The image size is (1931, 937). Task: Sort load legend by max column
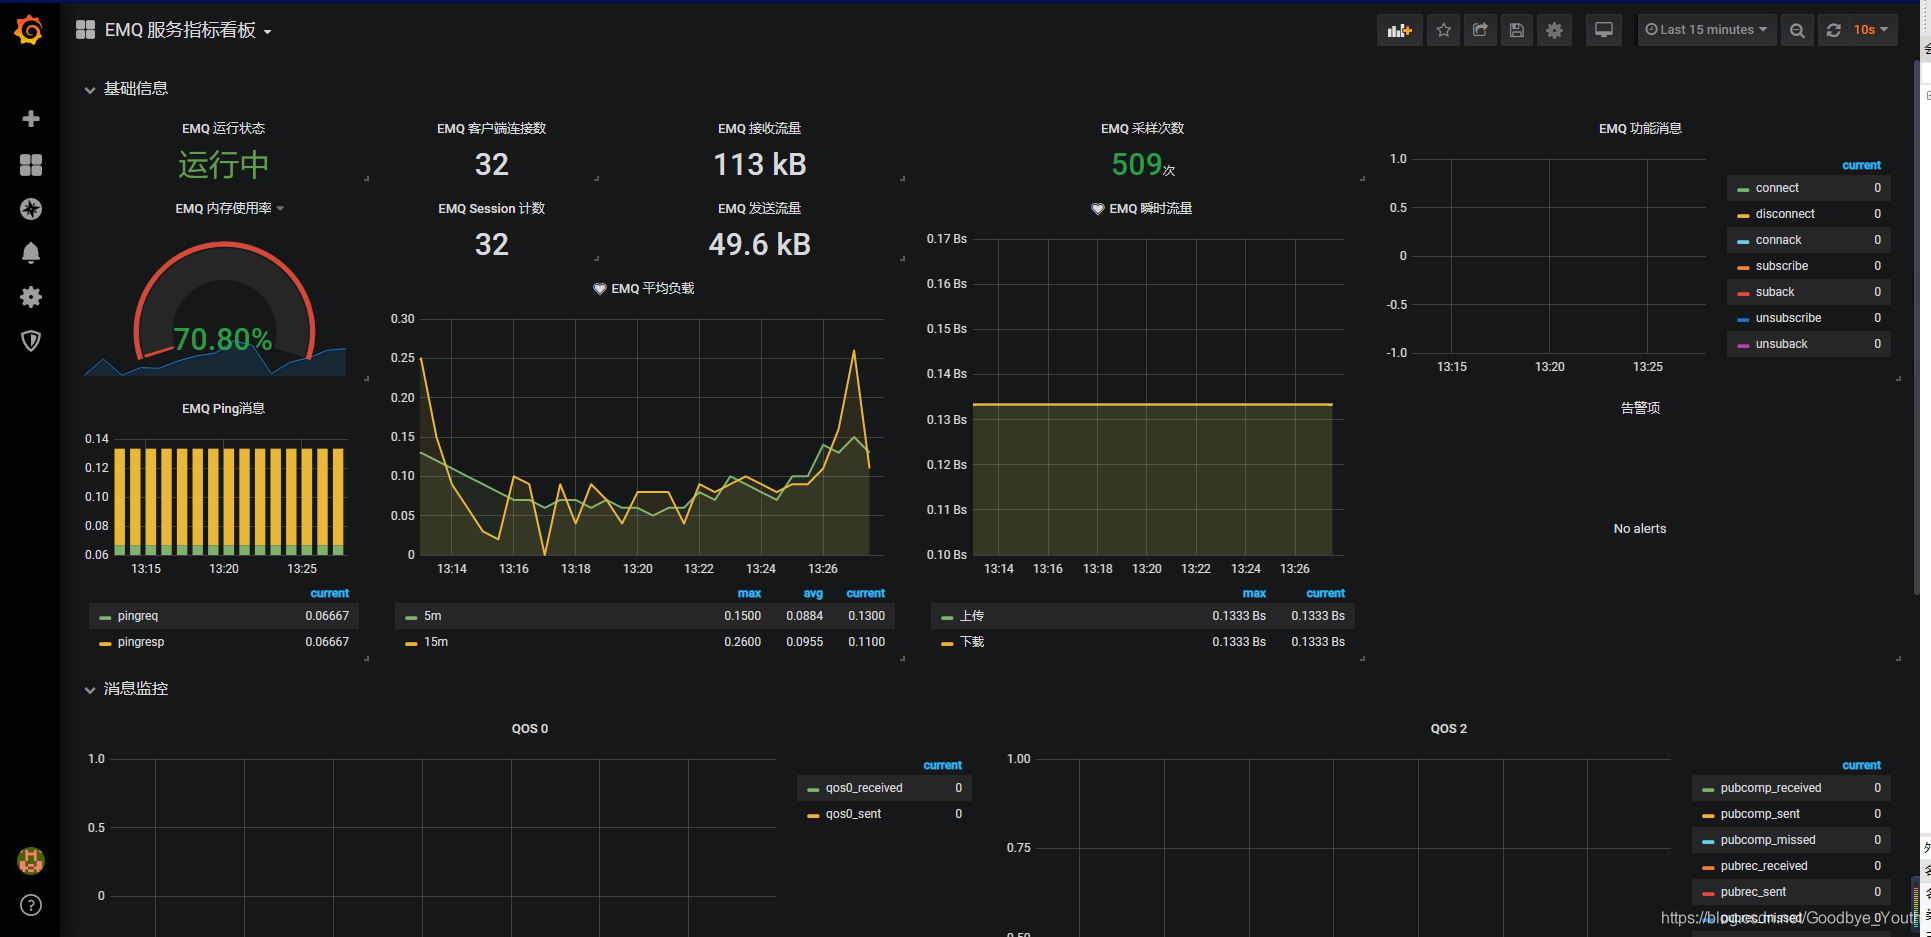[x=749, y=593]
